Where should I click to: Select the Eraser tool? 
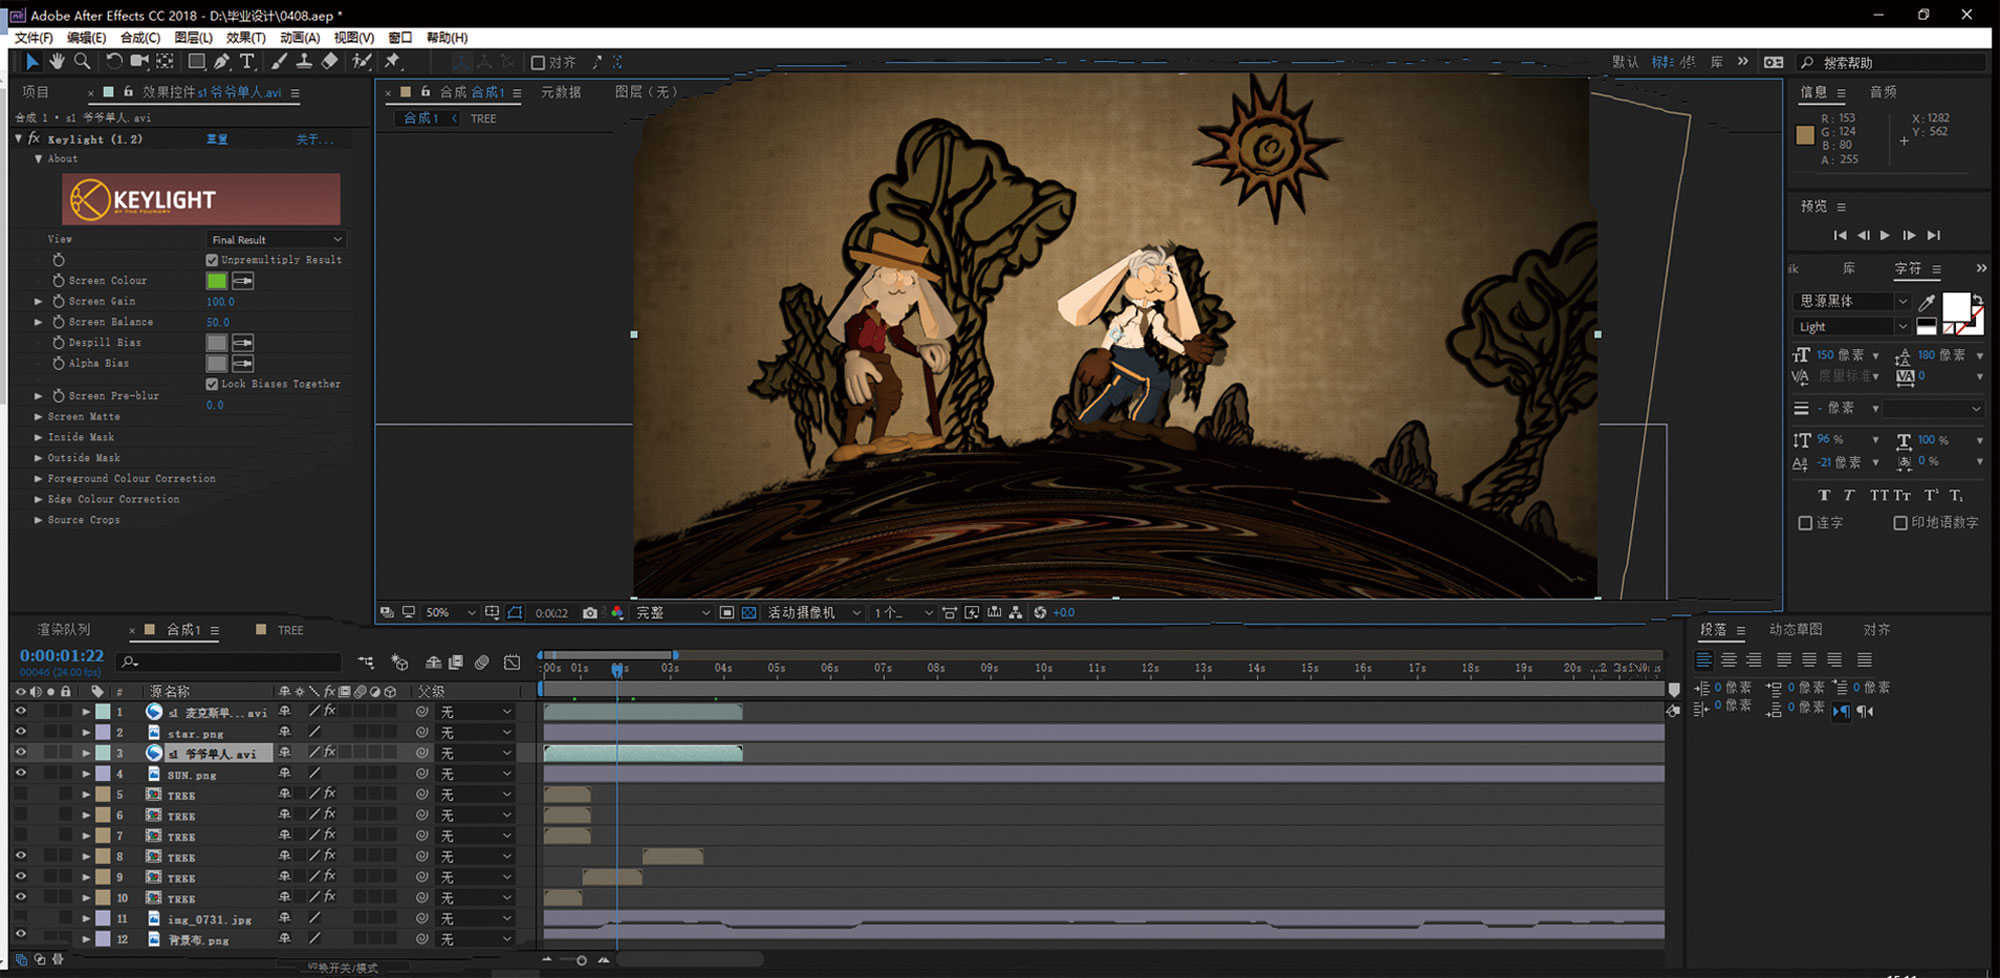point(329,62)
